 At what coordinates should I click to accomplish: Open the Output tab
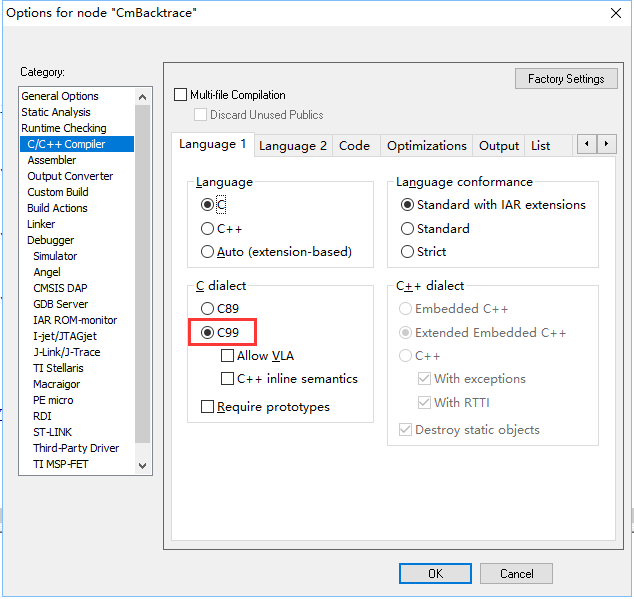coord(498,146)
